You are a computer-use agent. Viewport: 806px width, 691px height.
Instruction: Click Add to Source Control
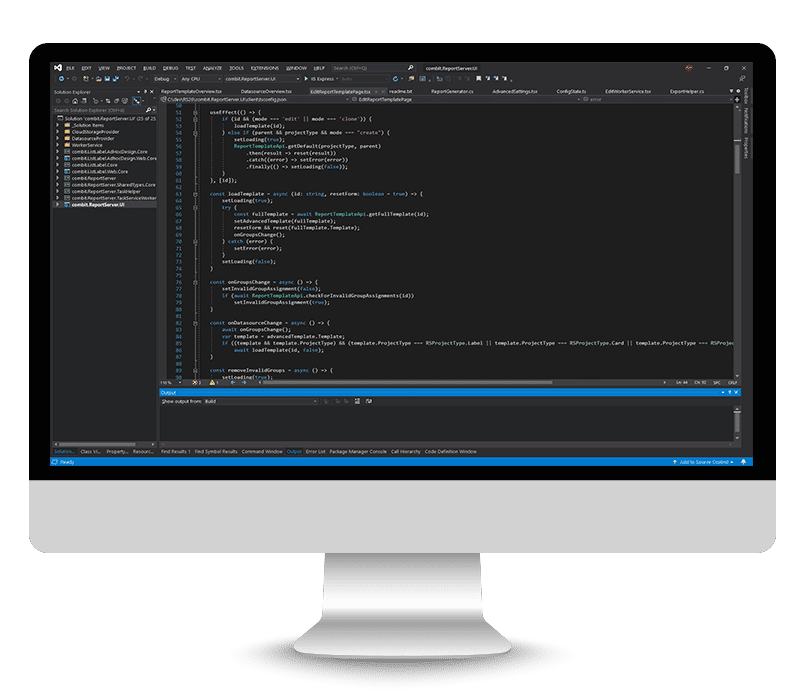[704, 462]
